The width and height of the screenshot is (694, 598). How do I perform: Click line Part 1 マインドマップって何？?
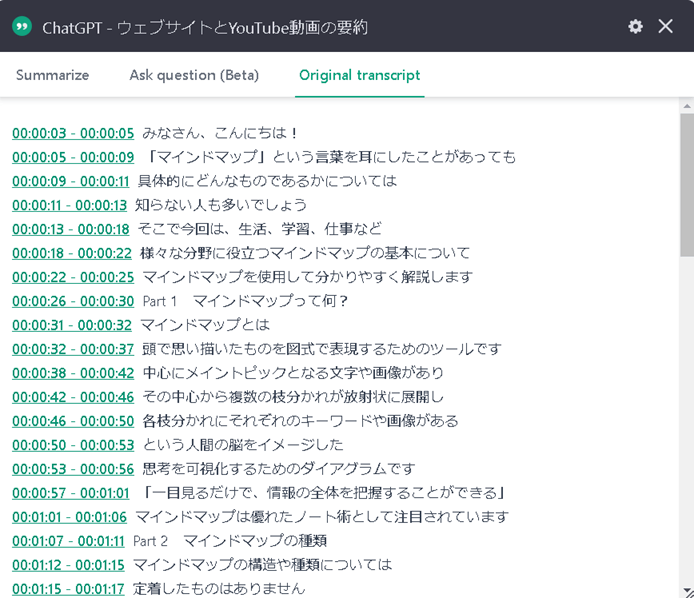246,301
